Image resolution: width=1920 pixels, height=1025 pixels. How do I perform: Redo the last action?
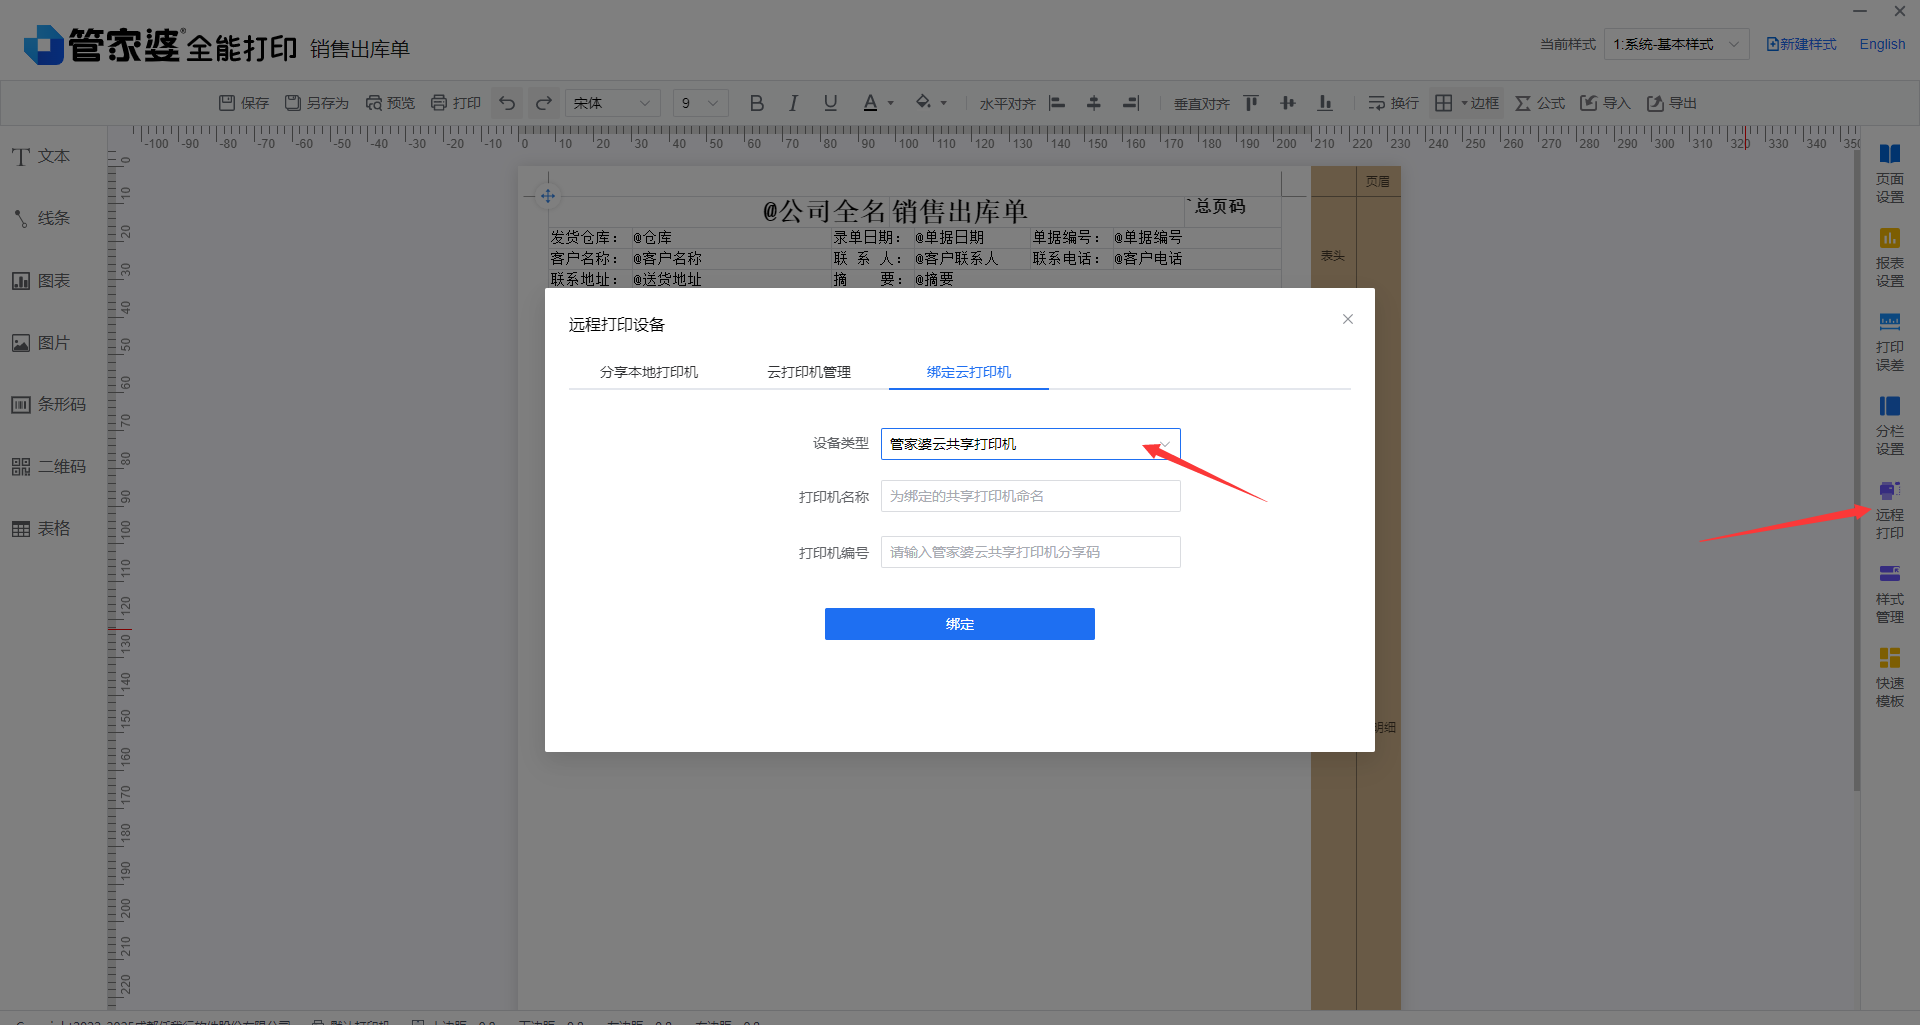[x=544, y=103]
